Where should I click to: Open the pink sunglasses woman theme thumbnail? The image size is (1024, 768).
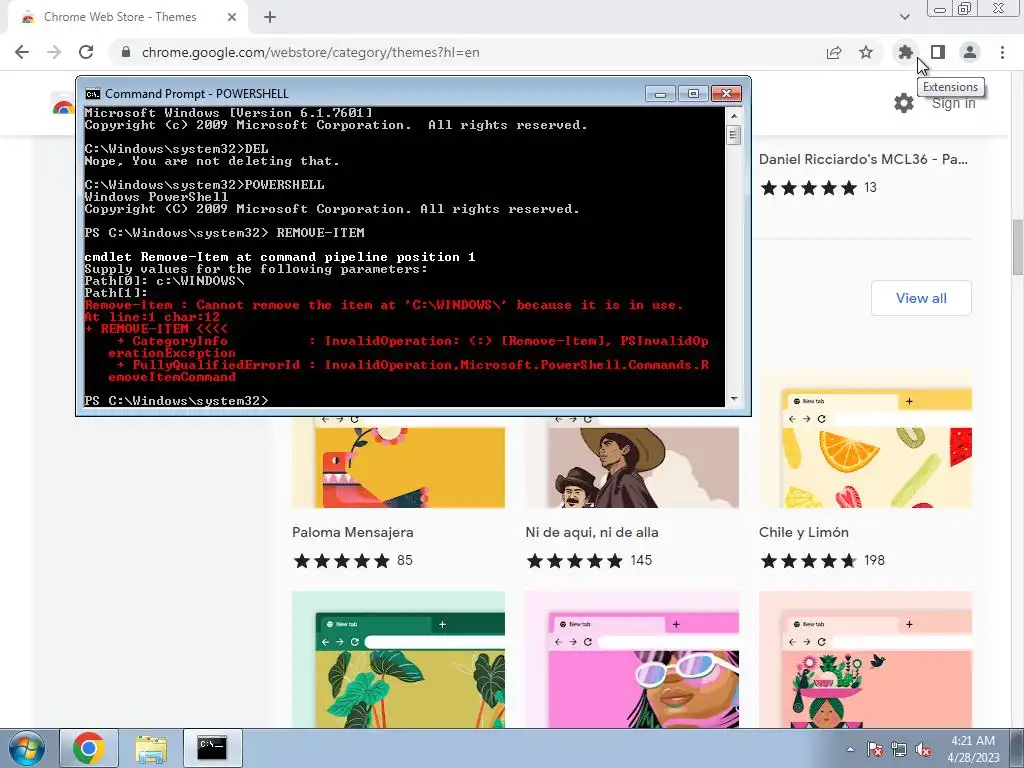632,660
